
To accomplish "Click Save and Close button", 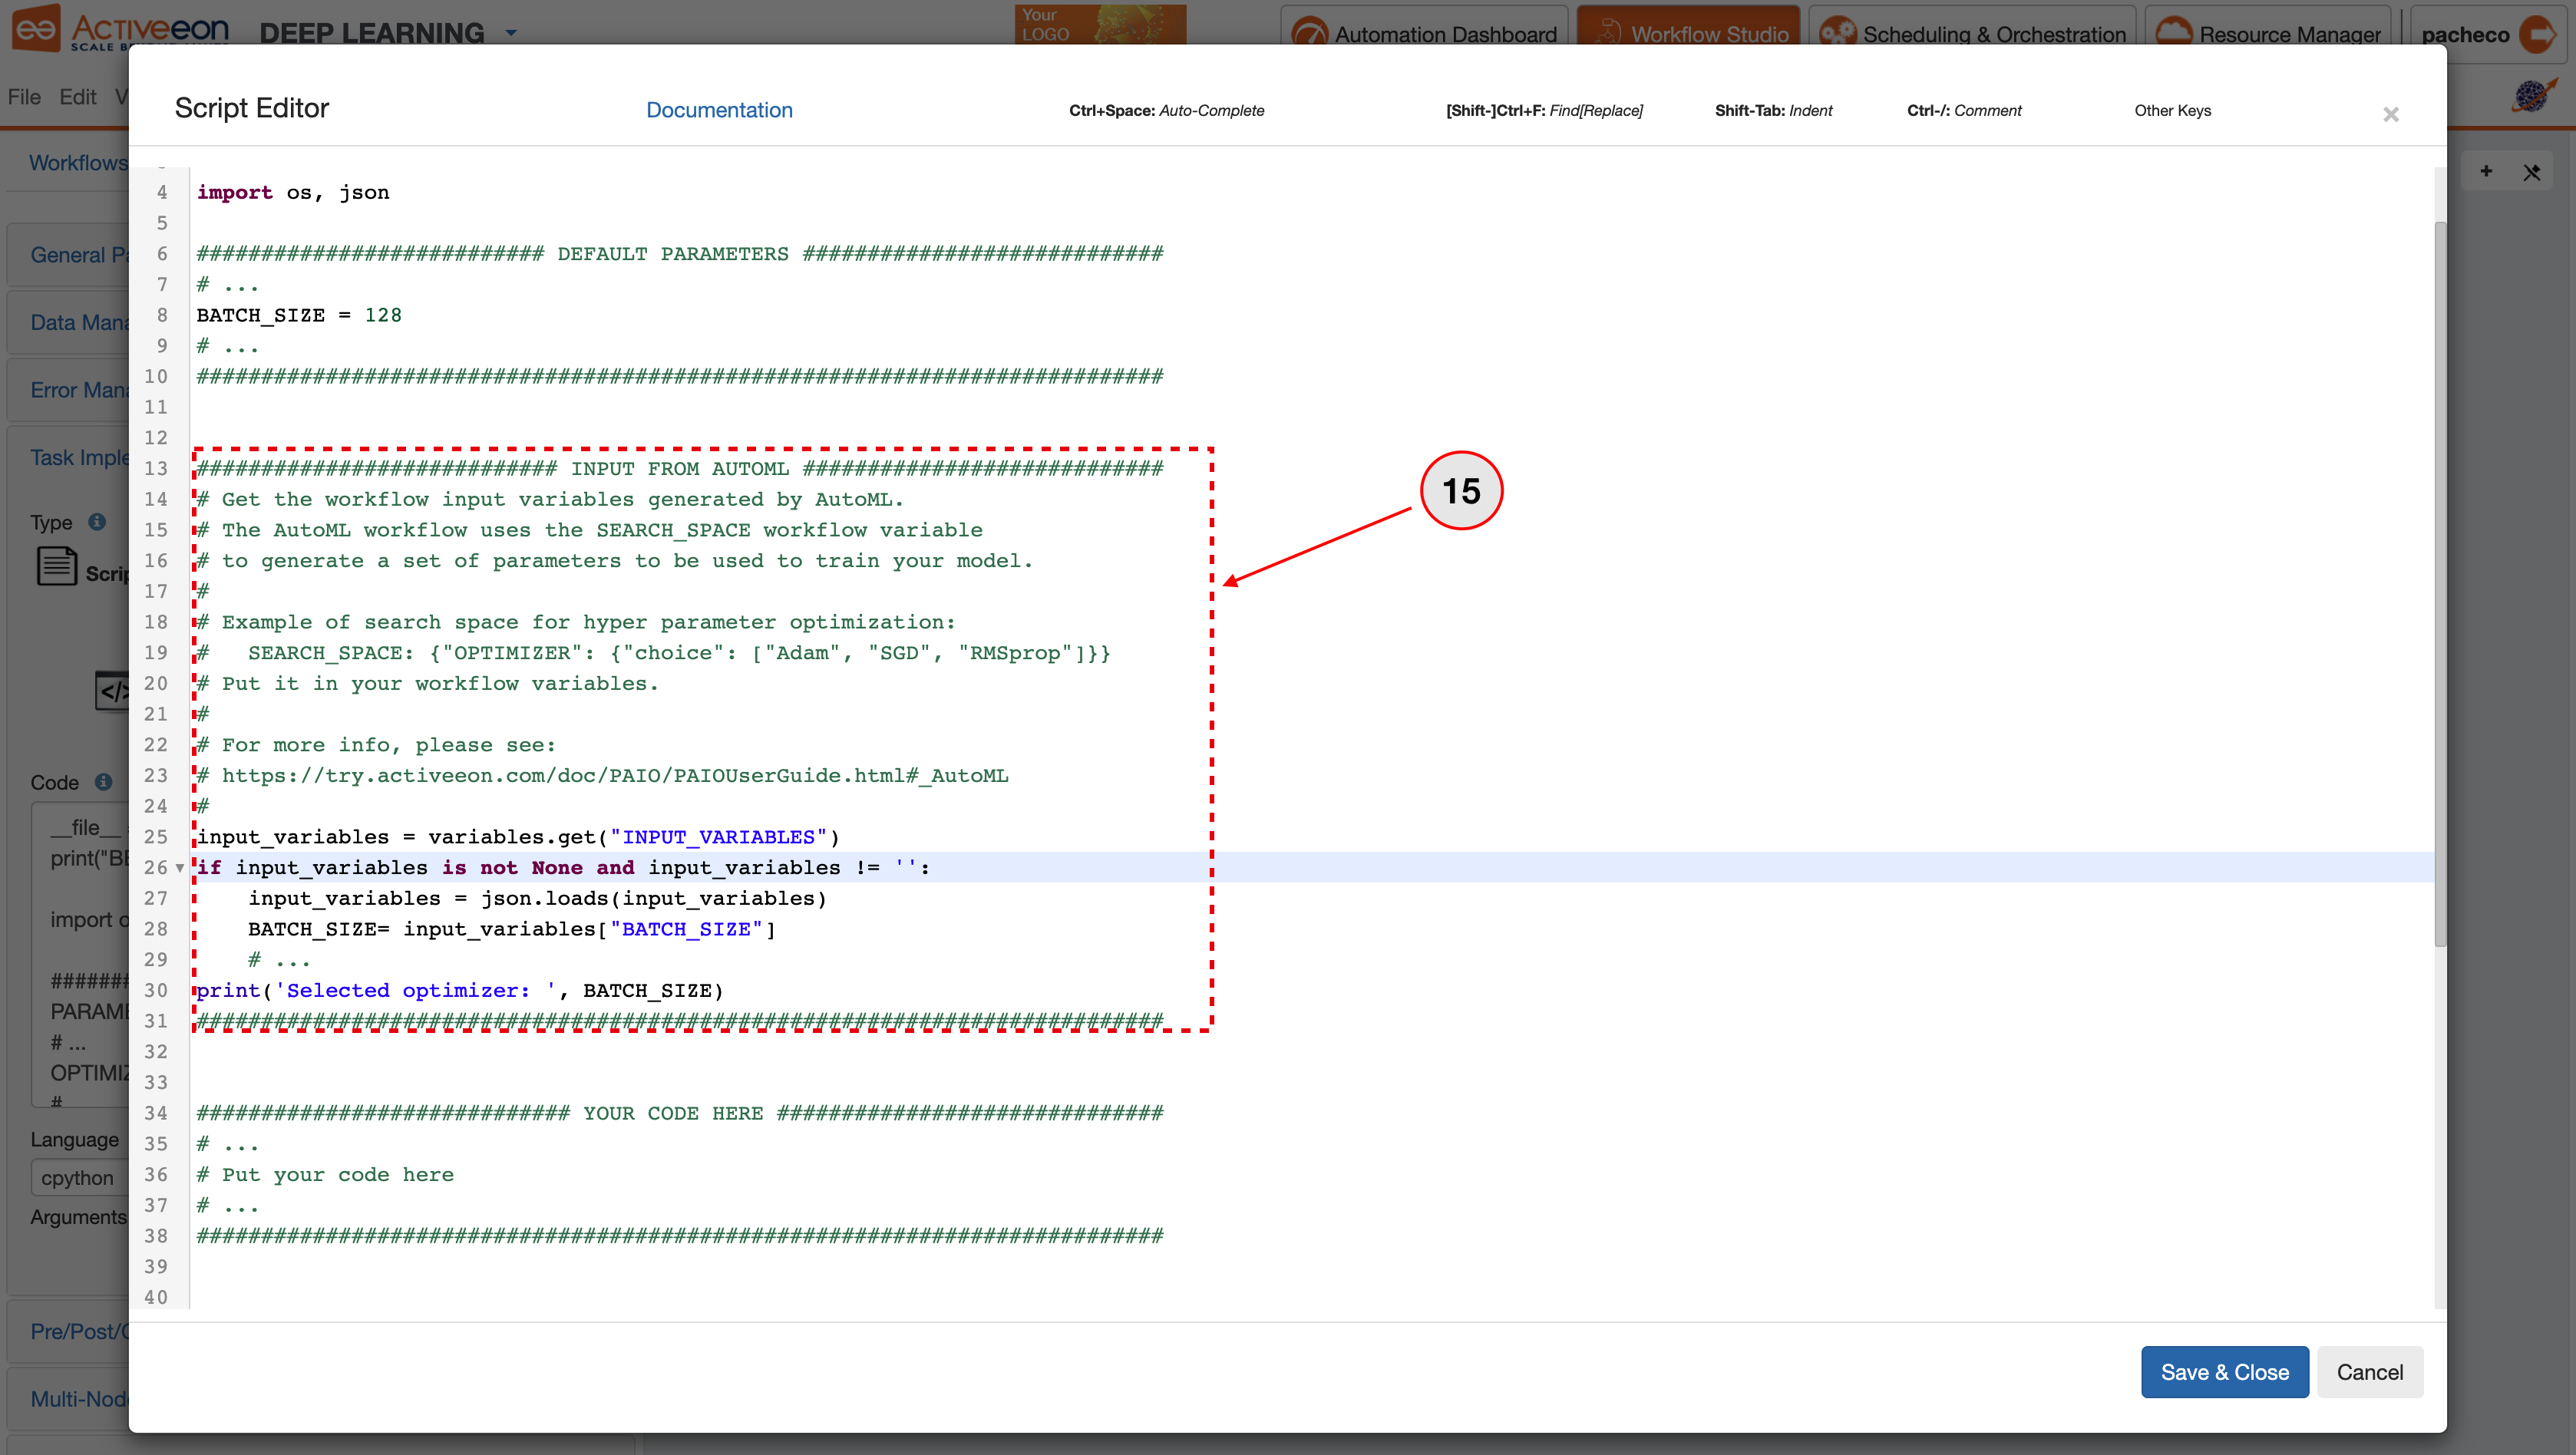I will pyautogui.click(x=2226, y=1370).
